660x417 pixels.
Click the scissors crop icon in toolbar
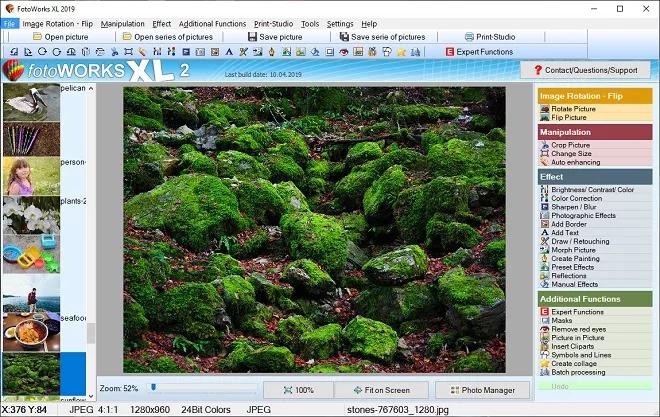click(114, 52)
